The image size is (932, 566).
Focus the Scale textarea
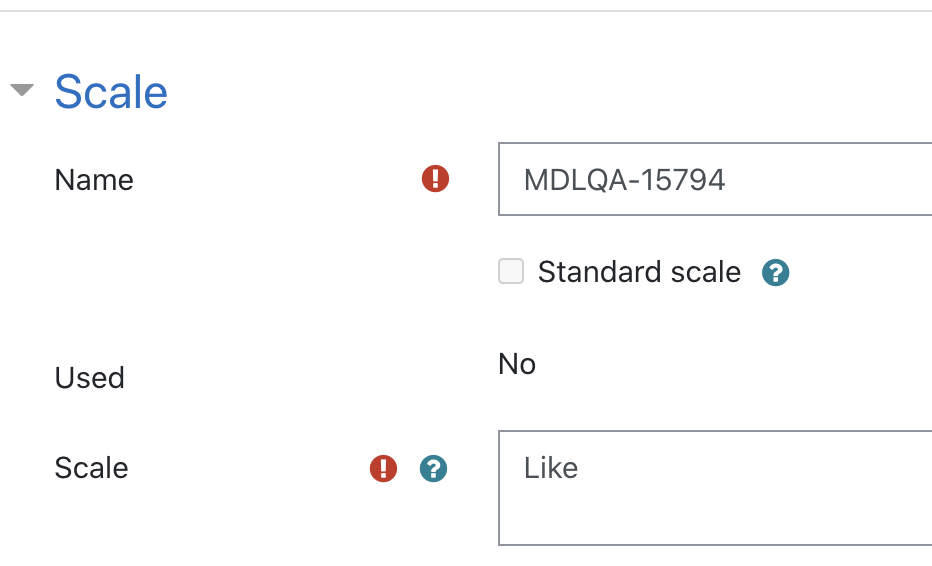click(714, 488)
